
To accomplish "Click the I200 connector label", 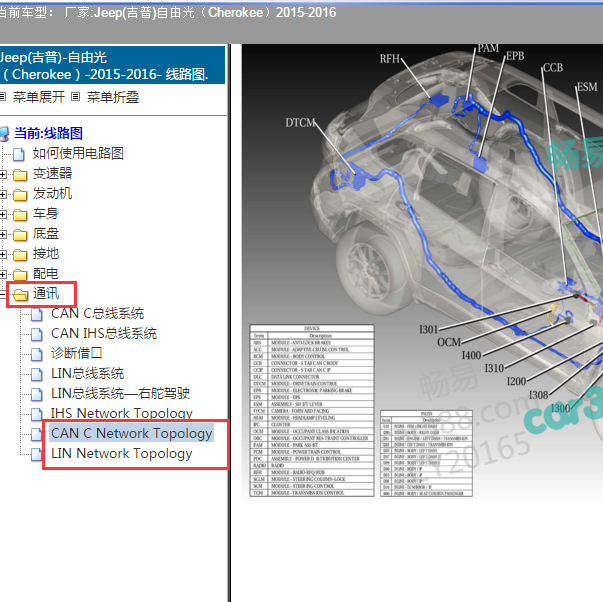I will (516, 382).
